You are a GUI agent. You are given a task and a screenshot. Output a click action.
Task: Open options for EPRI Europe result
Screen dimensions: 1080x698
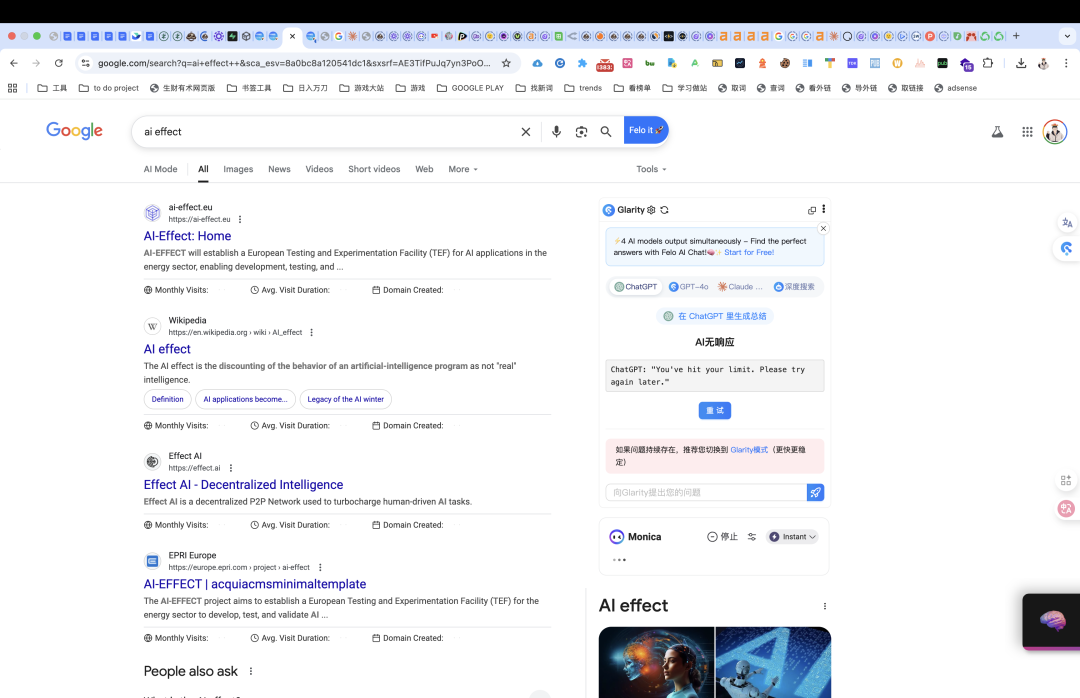pos(320,567)
